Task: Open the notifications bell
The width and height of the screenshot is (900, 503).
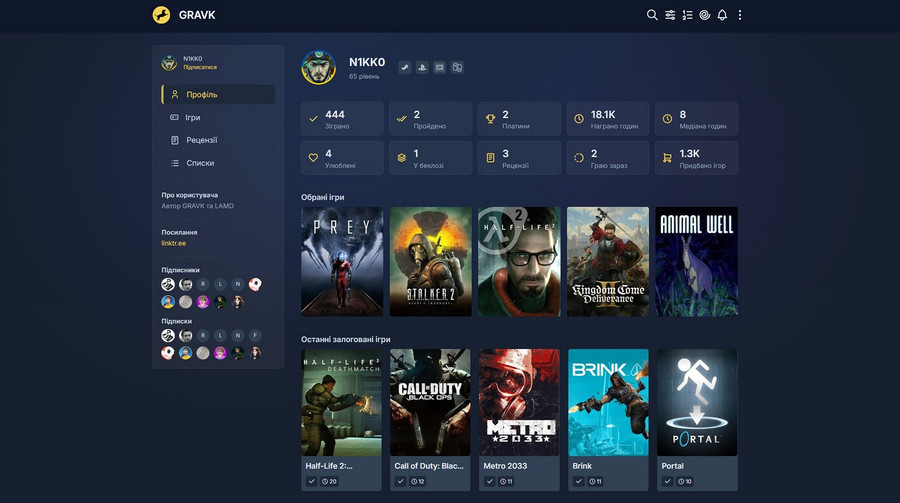Action: coord(722,15)
